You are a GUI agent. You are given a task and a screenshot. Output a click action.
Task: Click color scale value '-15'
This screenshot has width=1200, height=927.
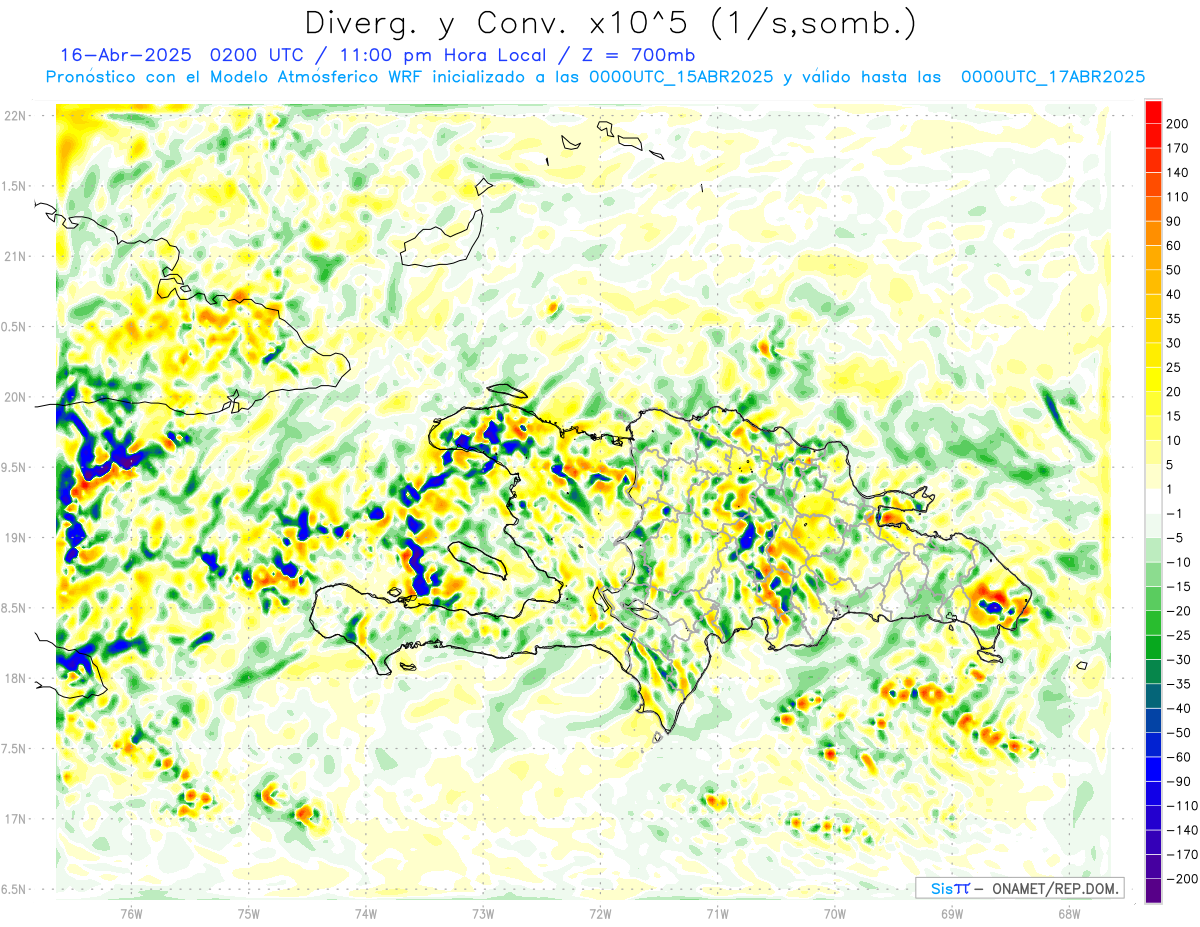[1178, 587]
